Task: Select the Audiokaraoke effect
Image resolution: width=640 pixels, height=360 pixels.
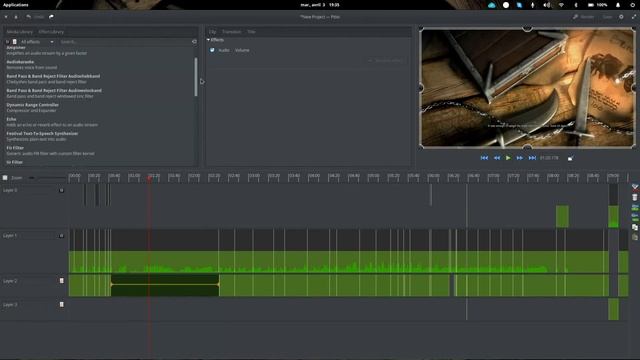Action: (31, 64)
